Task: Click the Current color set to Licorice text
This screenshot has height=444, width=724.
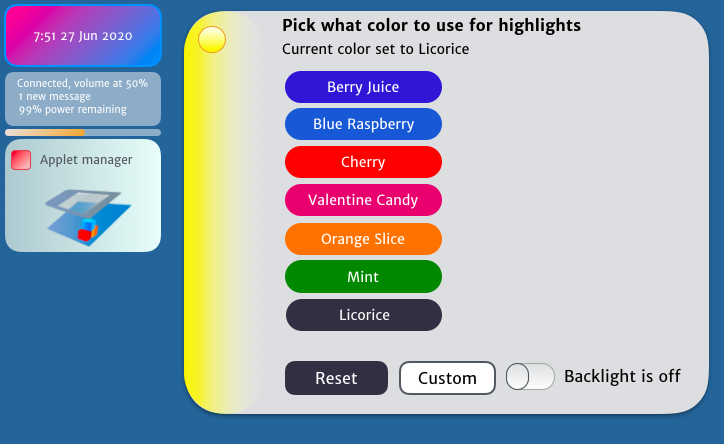Action: [x=375, y=49]
